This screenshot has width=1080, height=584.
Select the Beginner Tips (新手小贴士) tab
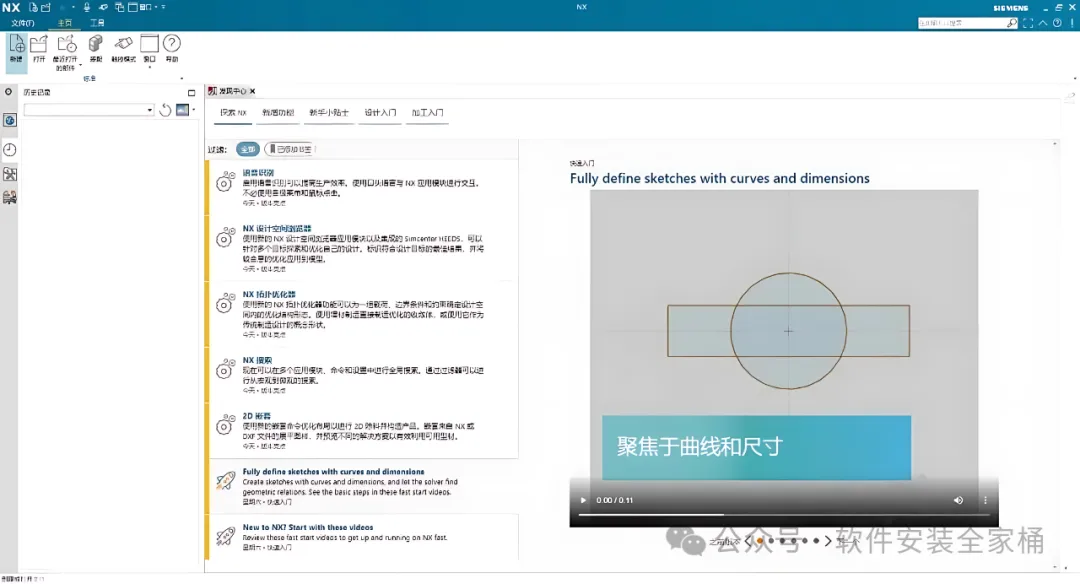[x=329, y=112]
